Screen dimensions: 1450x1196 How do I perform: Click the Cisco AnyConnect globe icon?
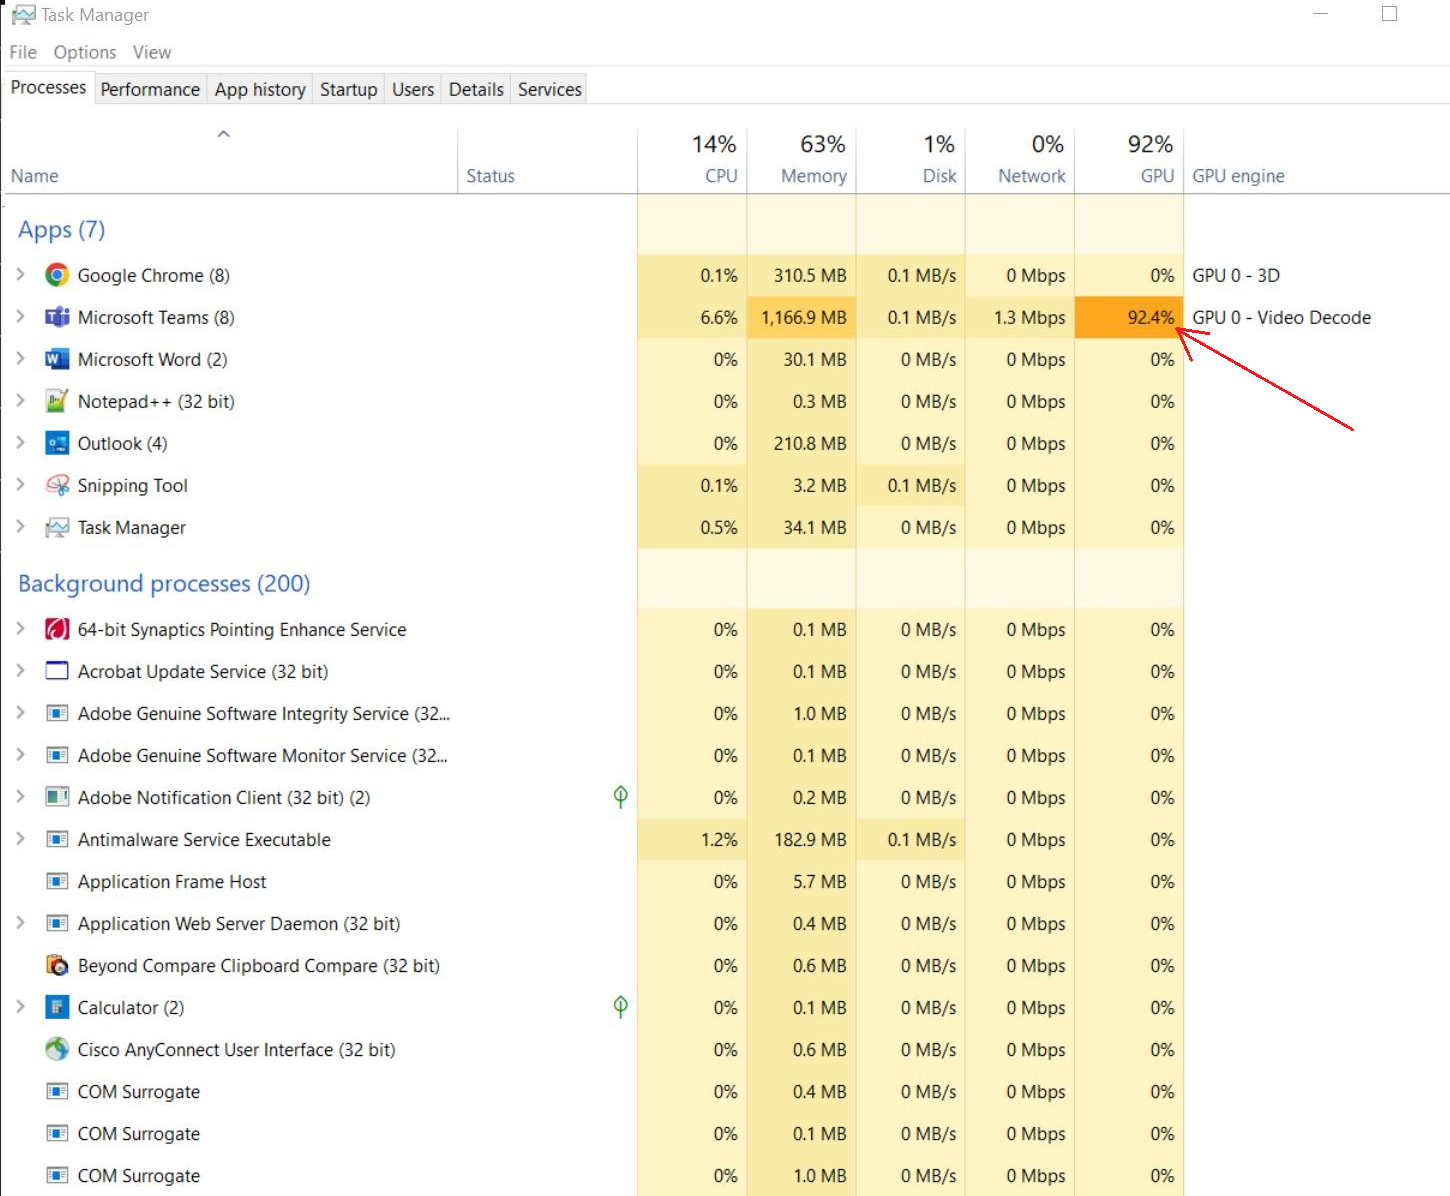57,1049
